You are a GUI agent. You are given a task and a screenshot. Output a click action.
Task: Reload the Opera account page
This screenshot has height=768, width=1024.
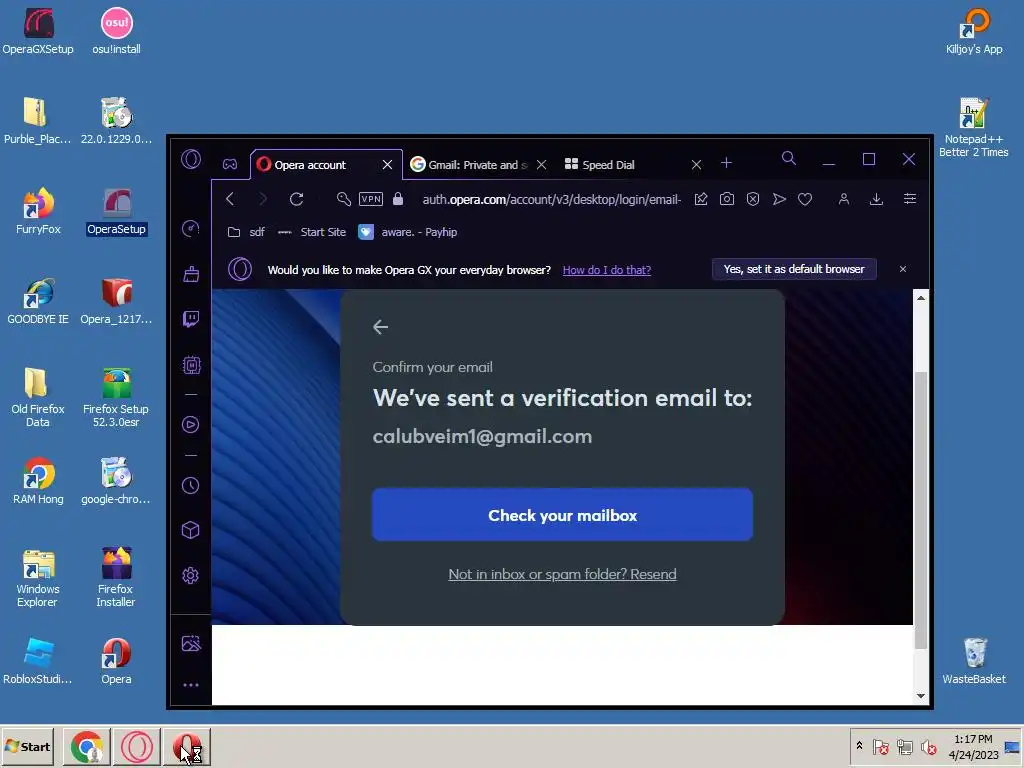click(296, 199)
